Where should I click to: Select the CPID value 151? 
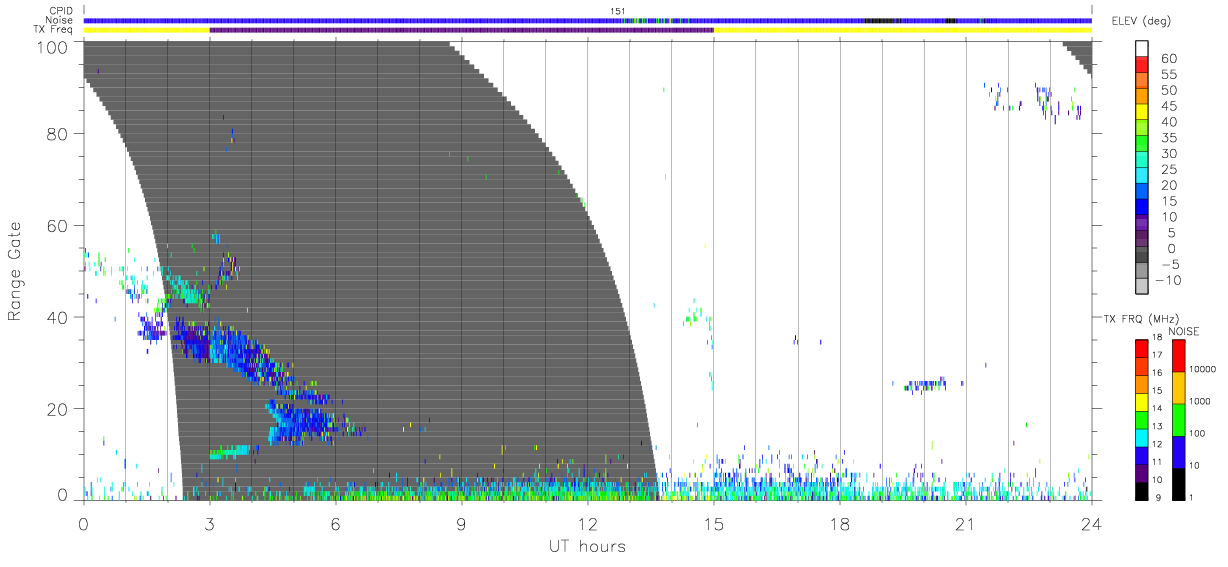tap(617, 11)
